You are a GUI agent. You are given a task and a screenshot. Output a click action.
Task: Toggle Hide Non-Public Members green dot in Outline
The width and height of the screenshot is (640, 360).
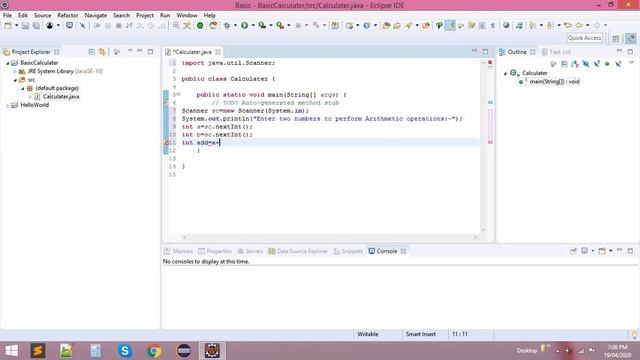coord(607,64)
